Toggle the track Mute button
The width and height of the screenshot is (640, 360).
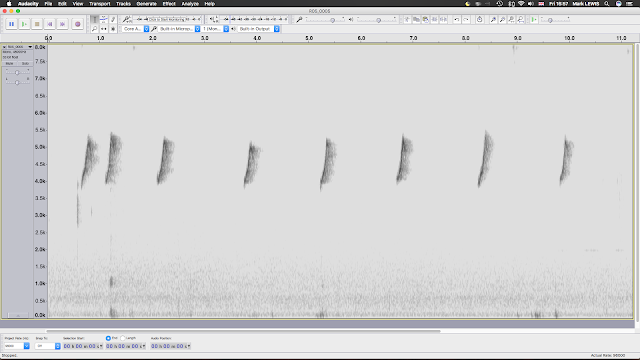(x=9, y=63)
